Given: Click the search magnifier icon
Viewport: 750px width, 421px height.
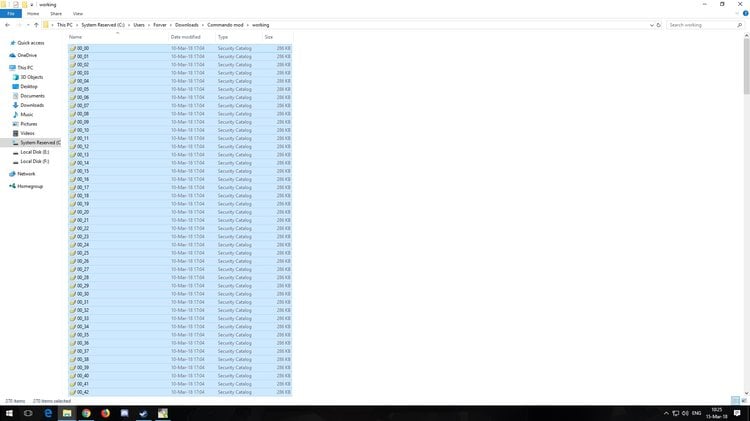Looking at the screenshot, I should pyautogui.click(x=739, y=25).
